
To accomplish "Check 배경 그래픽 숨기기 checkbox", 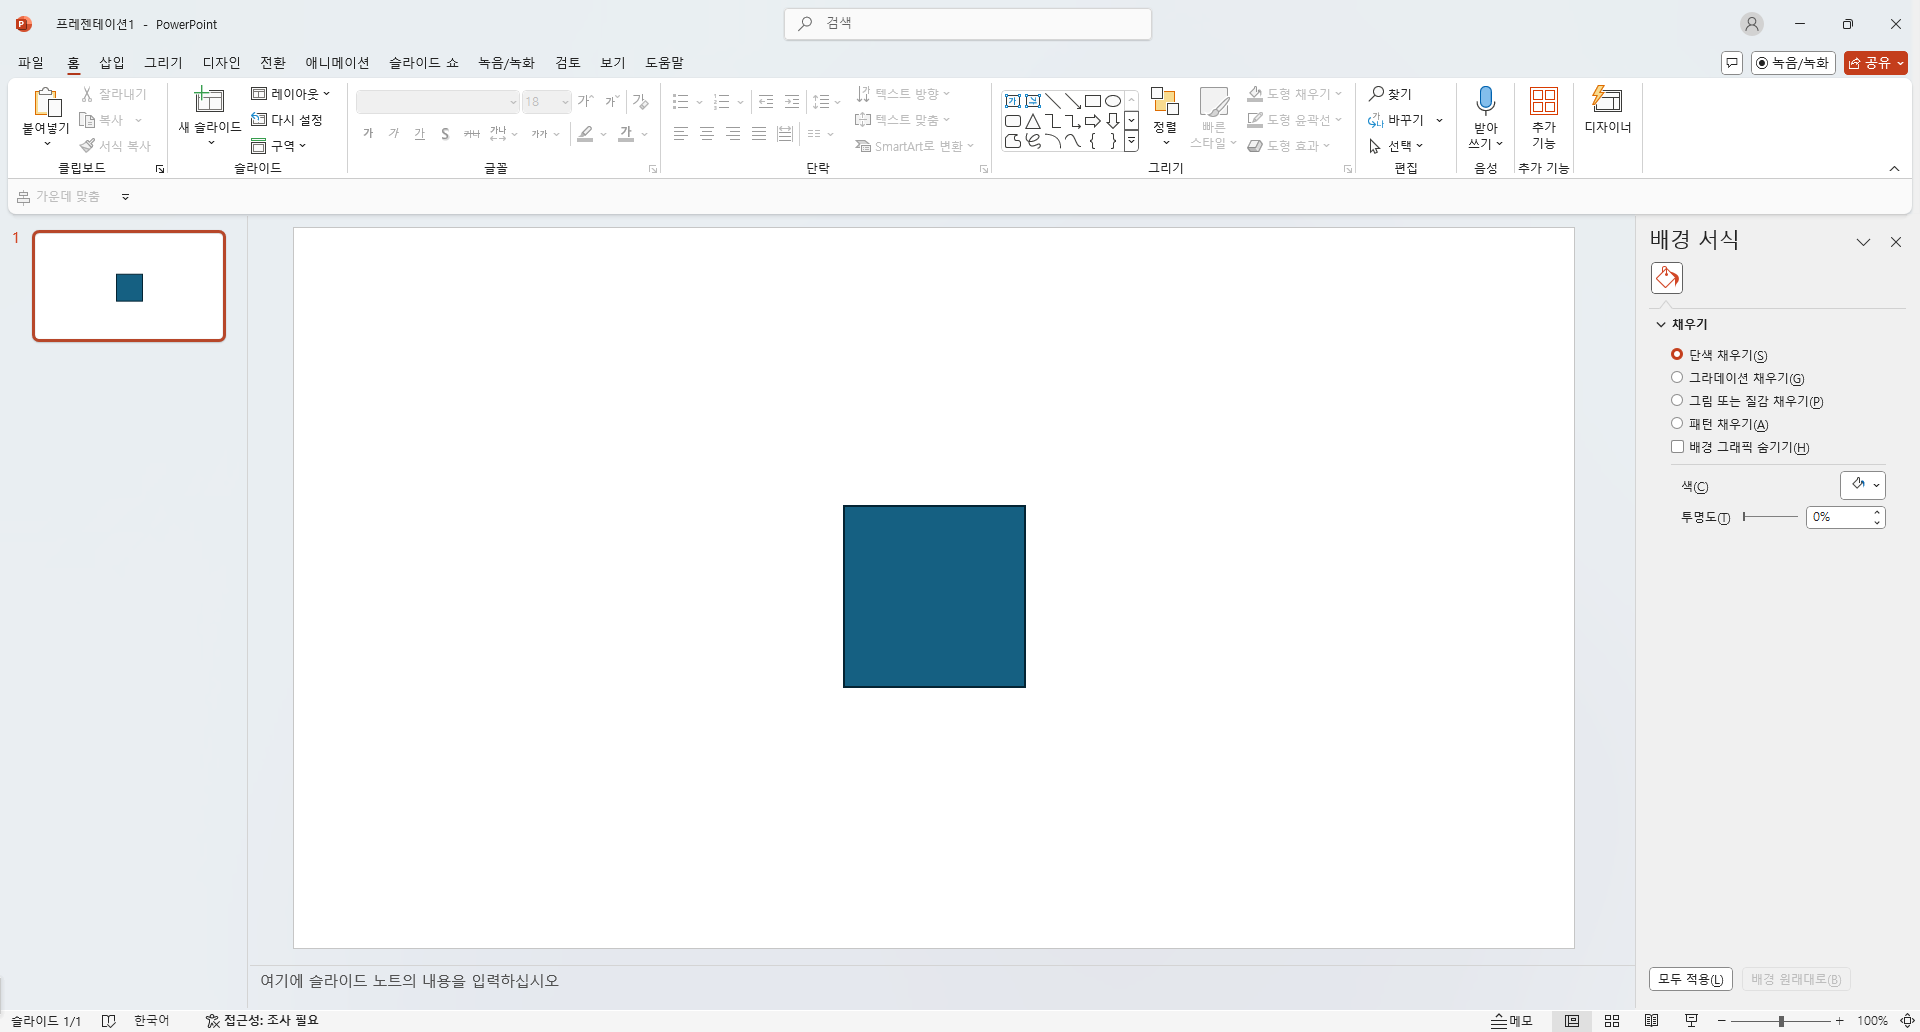I will [x=1677, y=447].
